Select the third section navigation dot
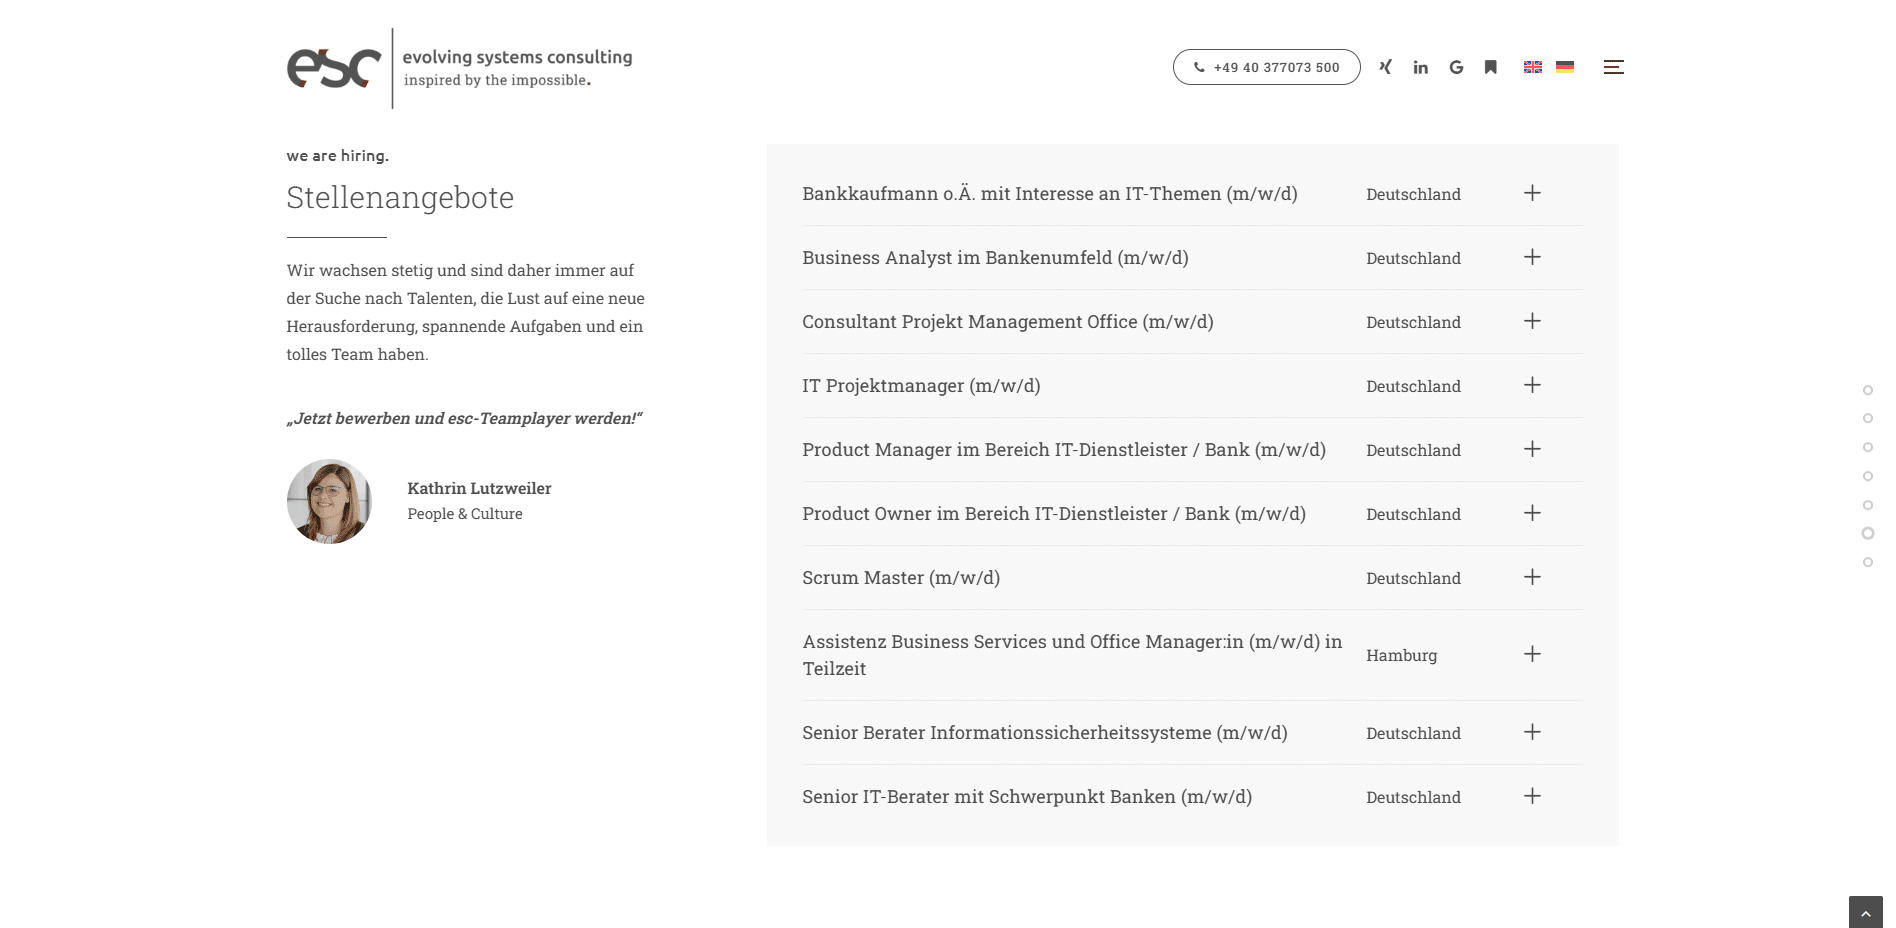This screenshot has width=1896, height=928. pyautogui.click(x=1867, y=447)
